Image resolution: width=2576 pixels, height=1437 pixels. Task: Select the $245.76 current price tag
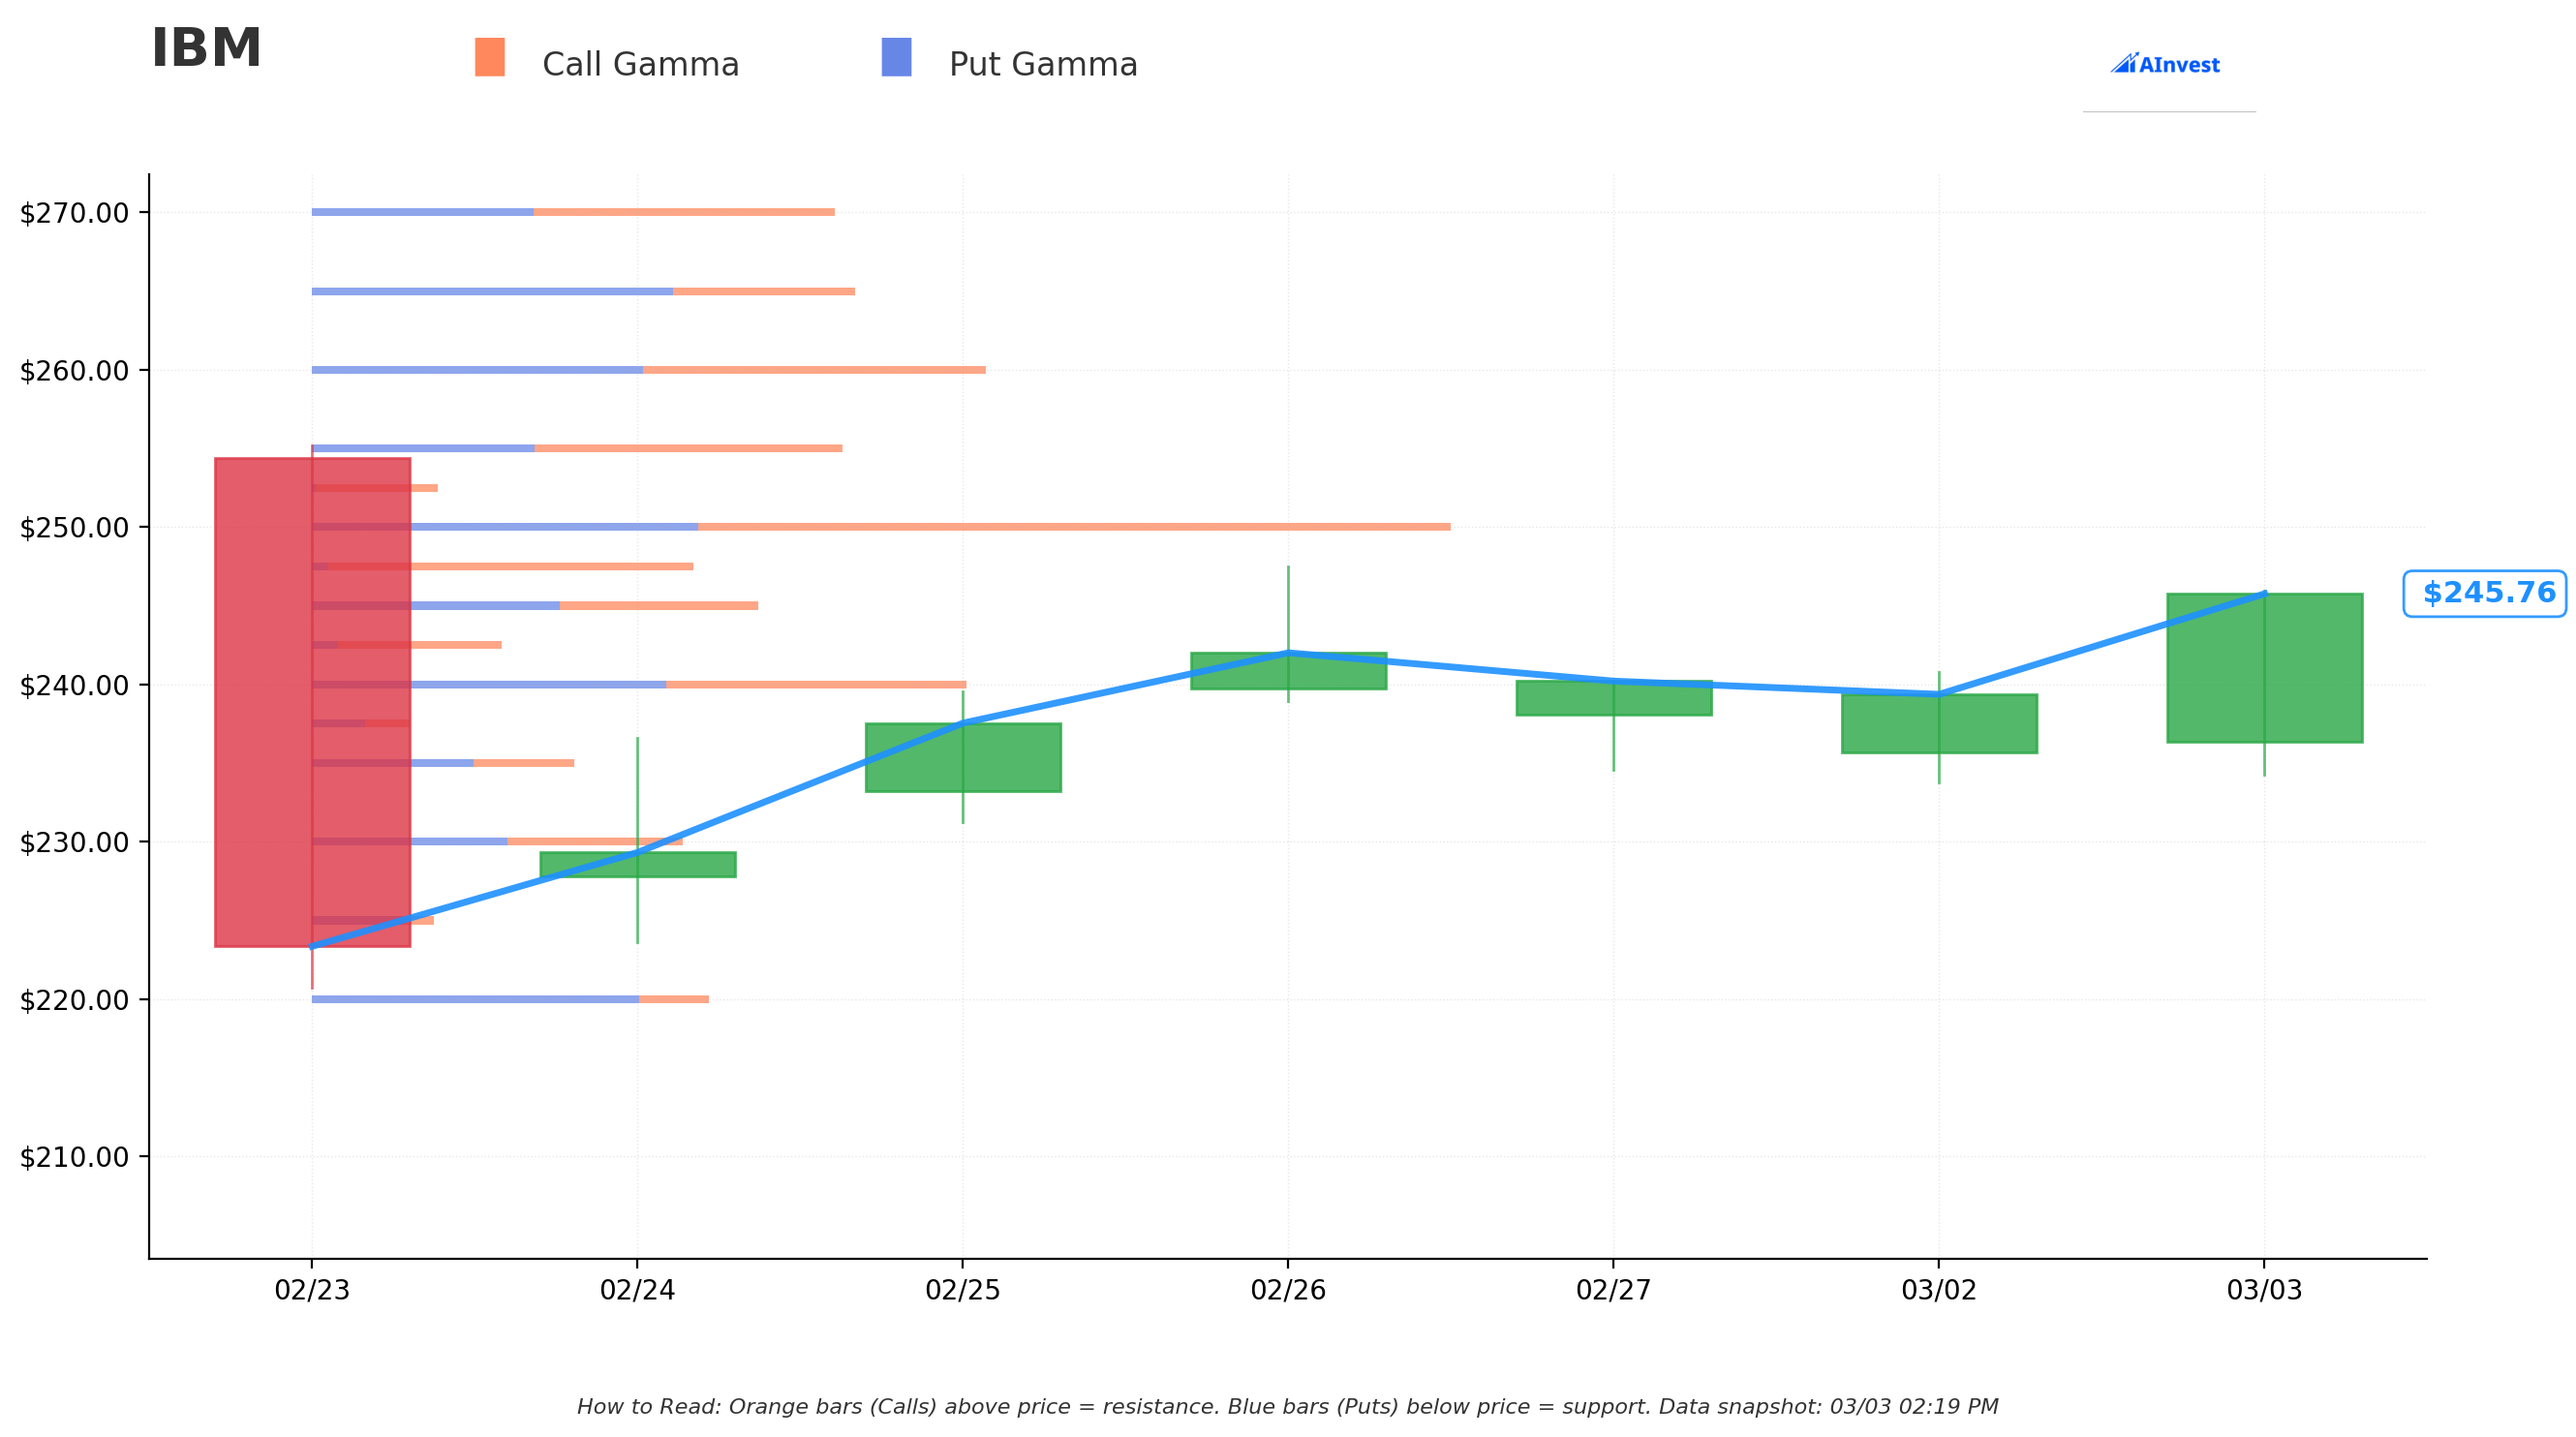point(2485,593)
